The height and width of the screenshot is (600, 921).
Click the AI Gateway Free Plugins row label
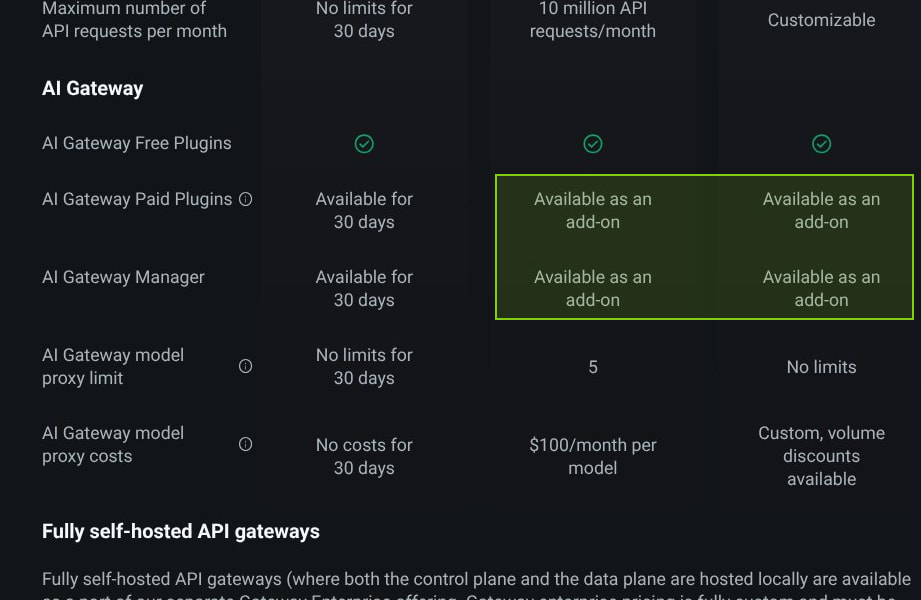pyautogui.click(x=137, y=143)
